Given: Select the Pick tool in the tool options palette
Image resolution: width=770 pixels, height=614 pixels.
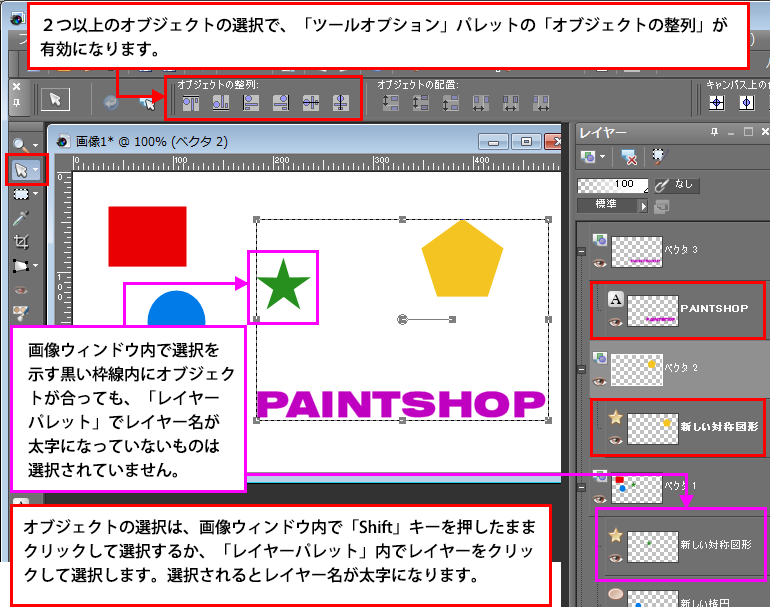Looking at the screenshot, I should 55,100.
